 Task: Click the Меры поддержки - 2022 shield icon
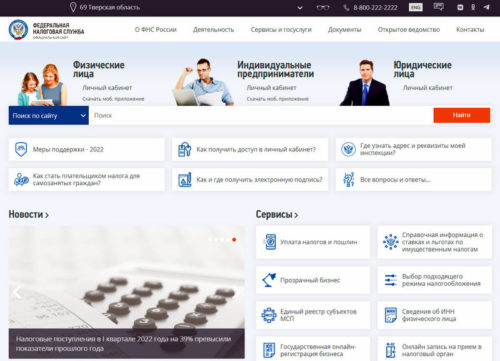click(x=21, y=149)
